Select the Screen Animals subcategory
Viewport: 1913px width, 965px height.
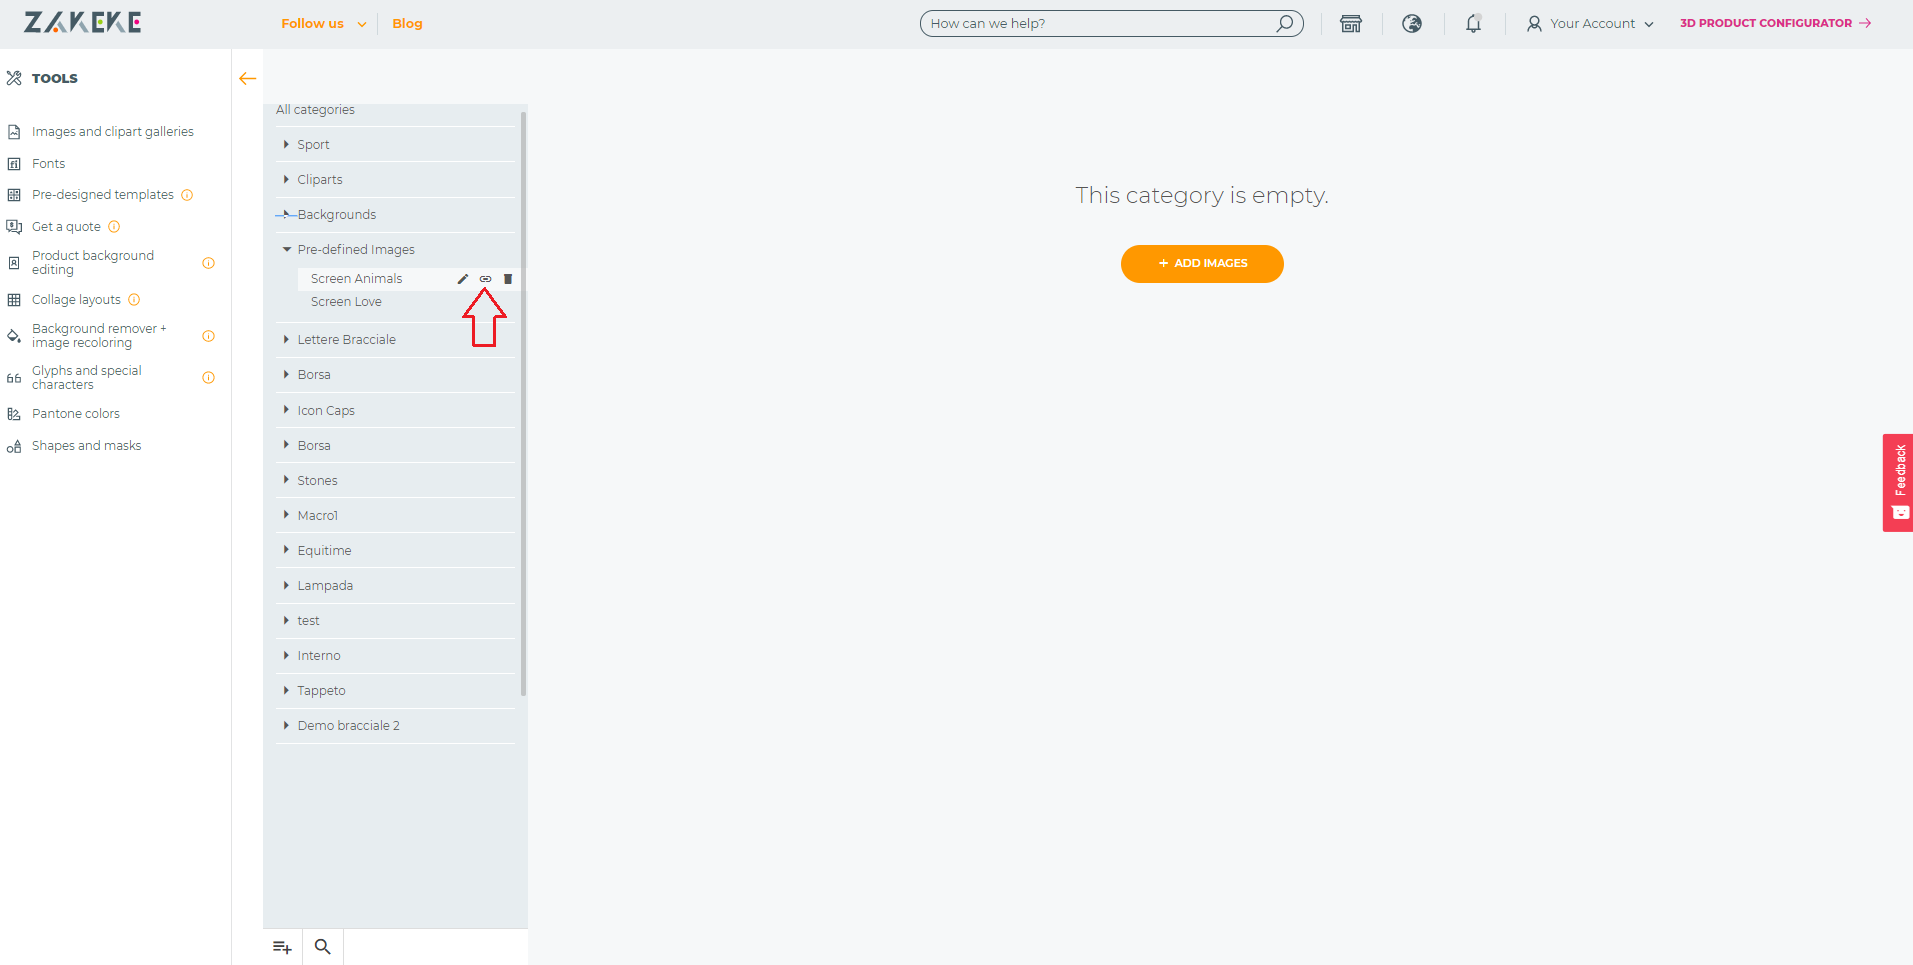pyautogui.click(x=357, y=279)
